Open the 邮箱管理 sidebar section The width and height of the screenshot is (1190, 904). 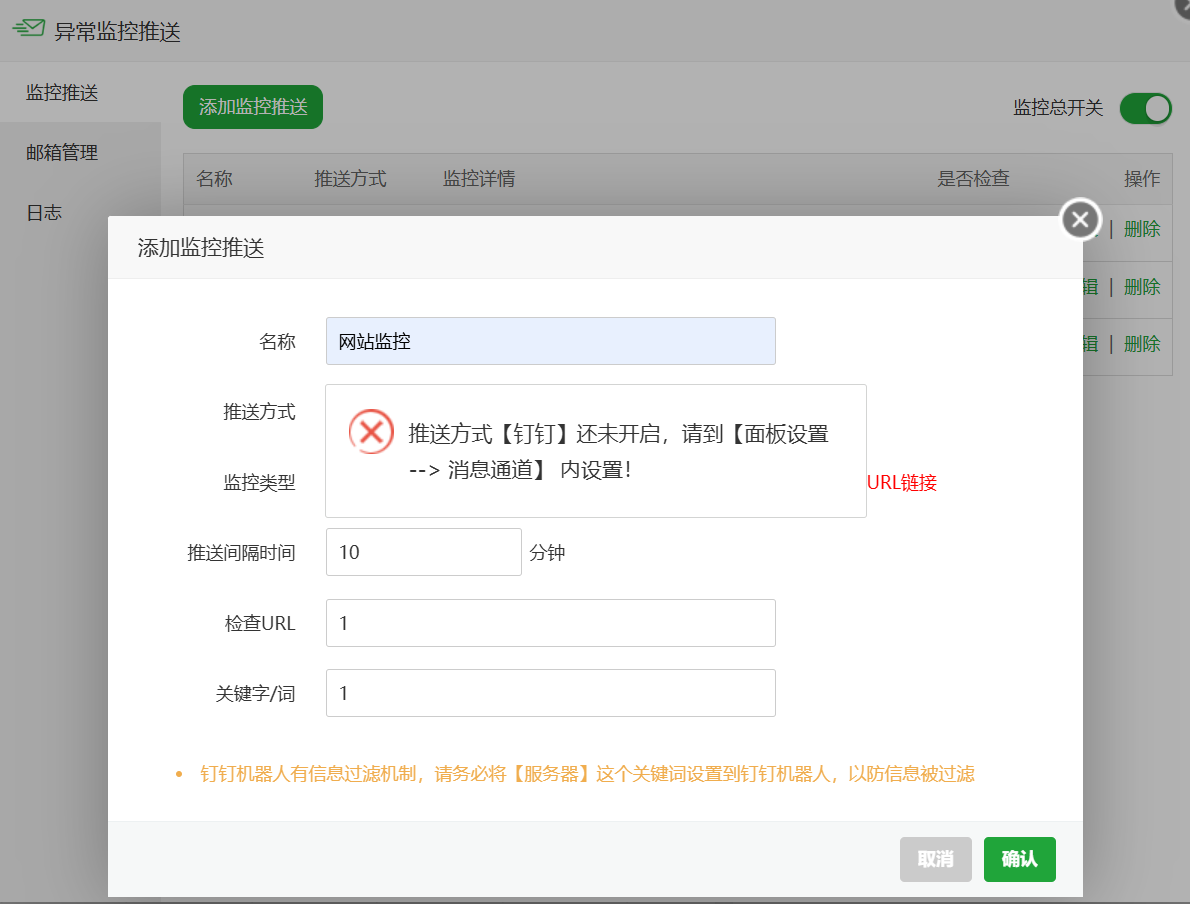coord(60,152)
